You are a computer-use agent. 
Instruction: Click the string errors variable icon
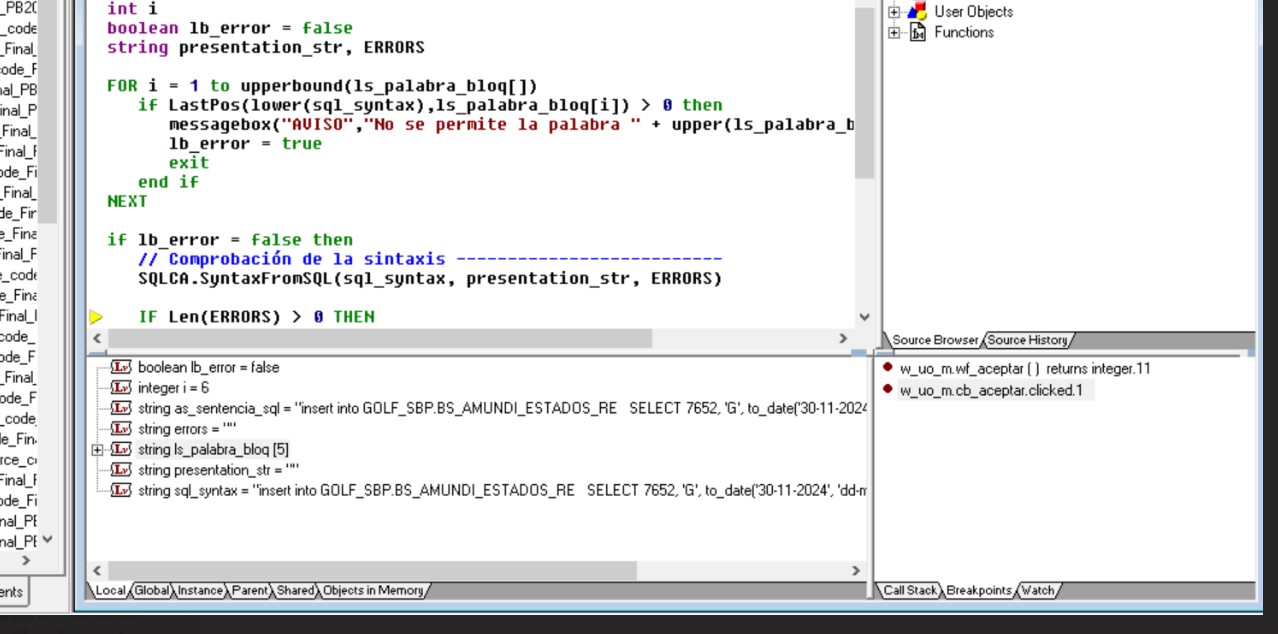(x=122, y=429)
